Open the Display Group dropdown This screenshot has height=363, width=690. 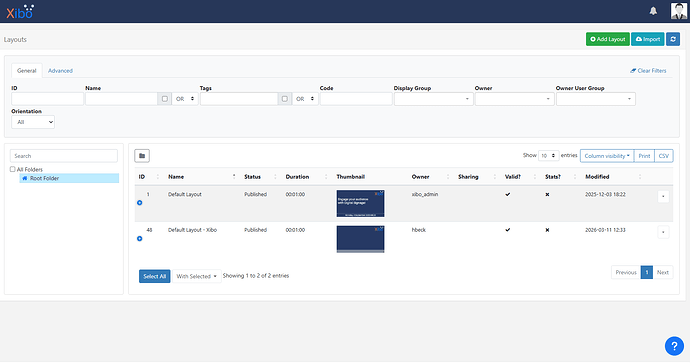433,99
